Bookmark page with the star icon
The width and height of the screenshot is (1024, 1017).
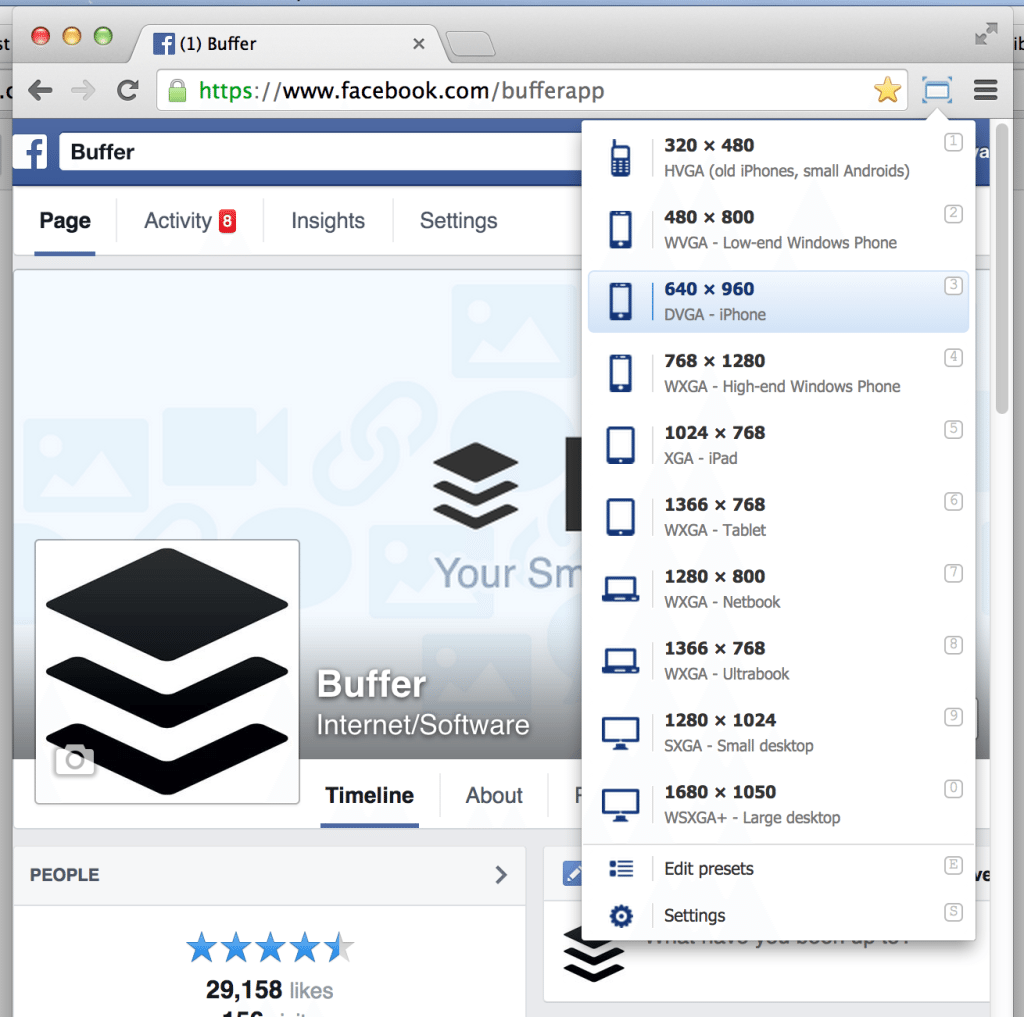point(888,90)
